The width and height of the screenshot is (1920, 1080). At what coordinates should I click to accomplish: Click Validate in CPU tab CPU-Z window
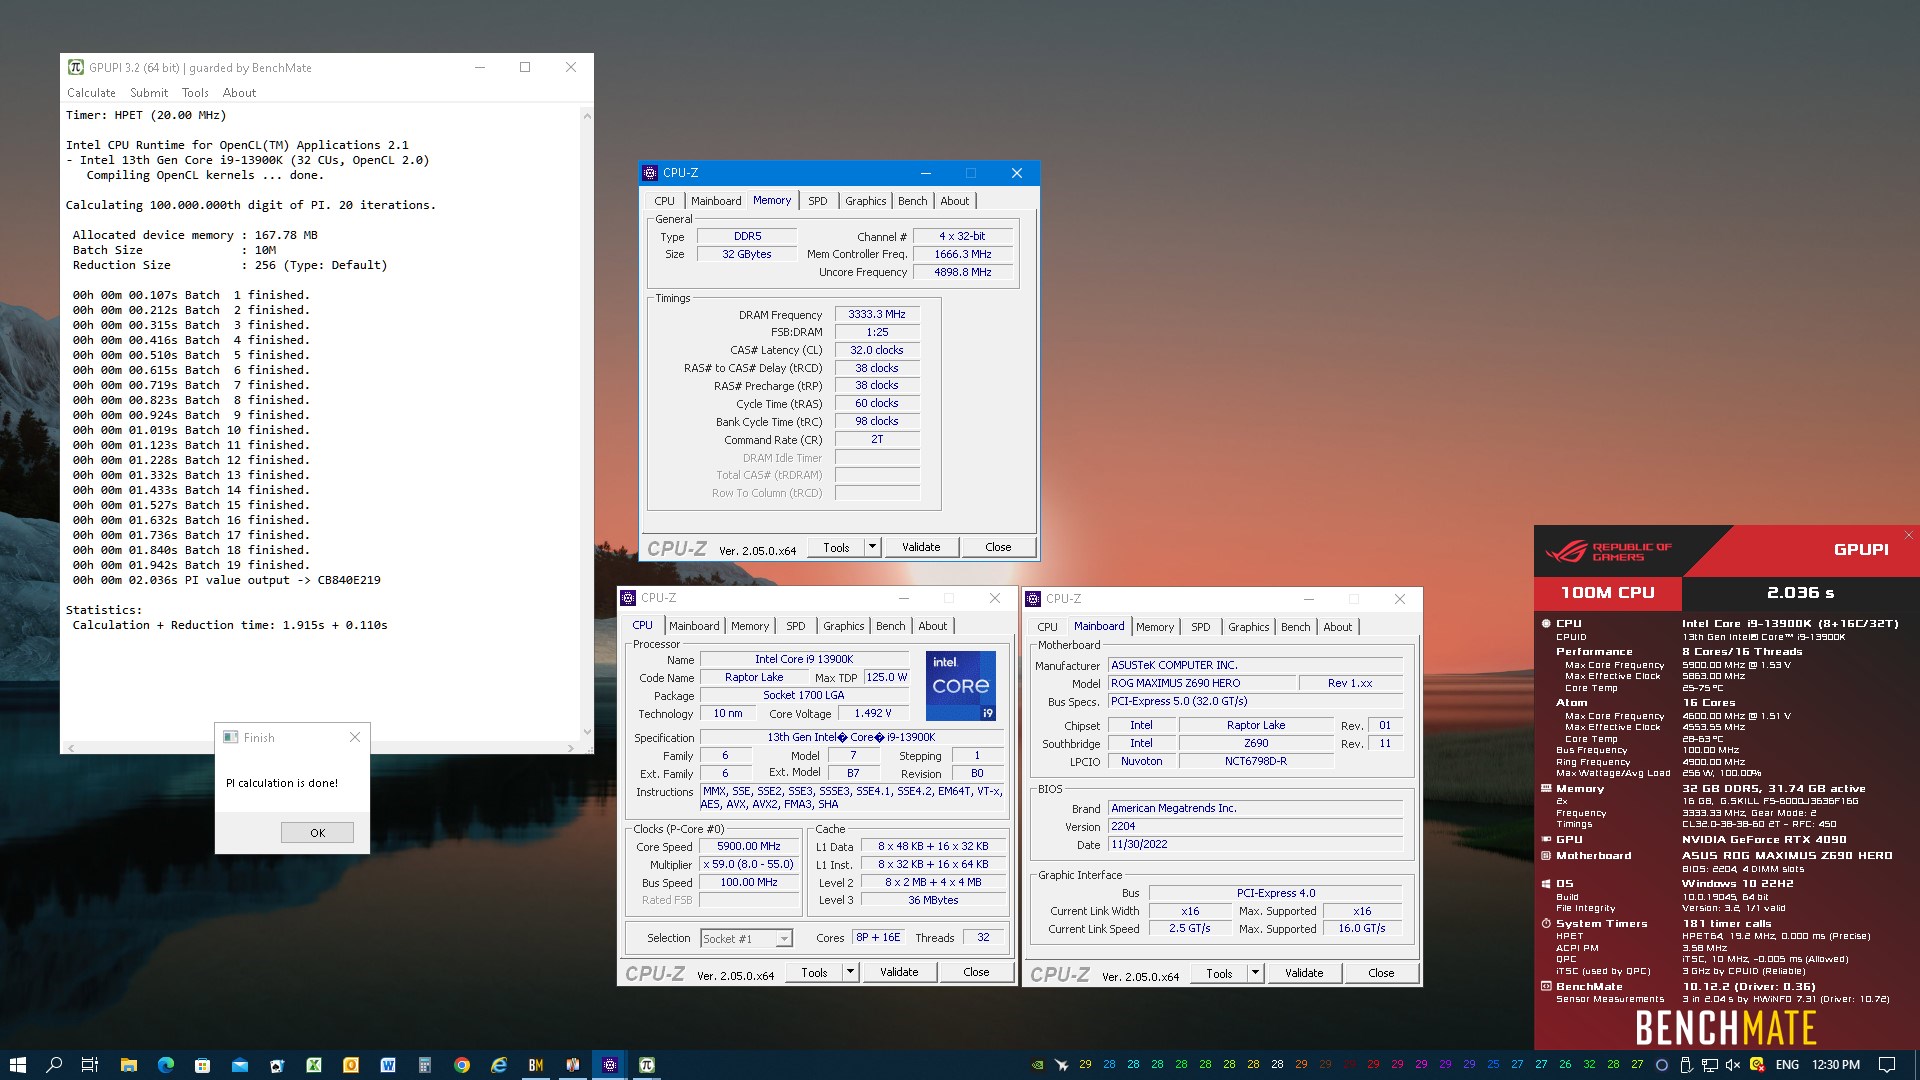[x=899, y=972]
